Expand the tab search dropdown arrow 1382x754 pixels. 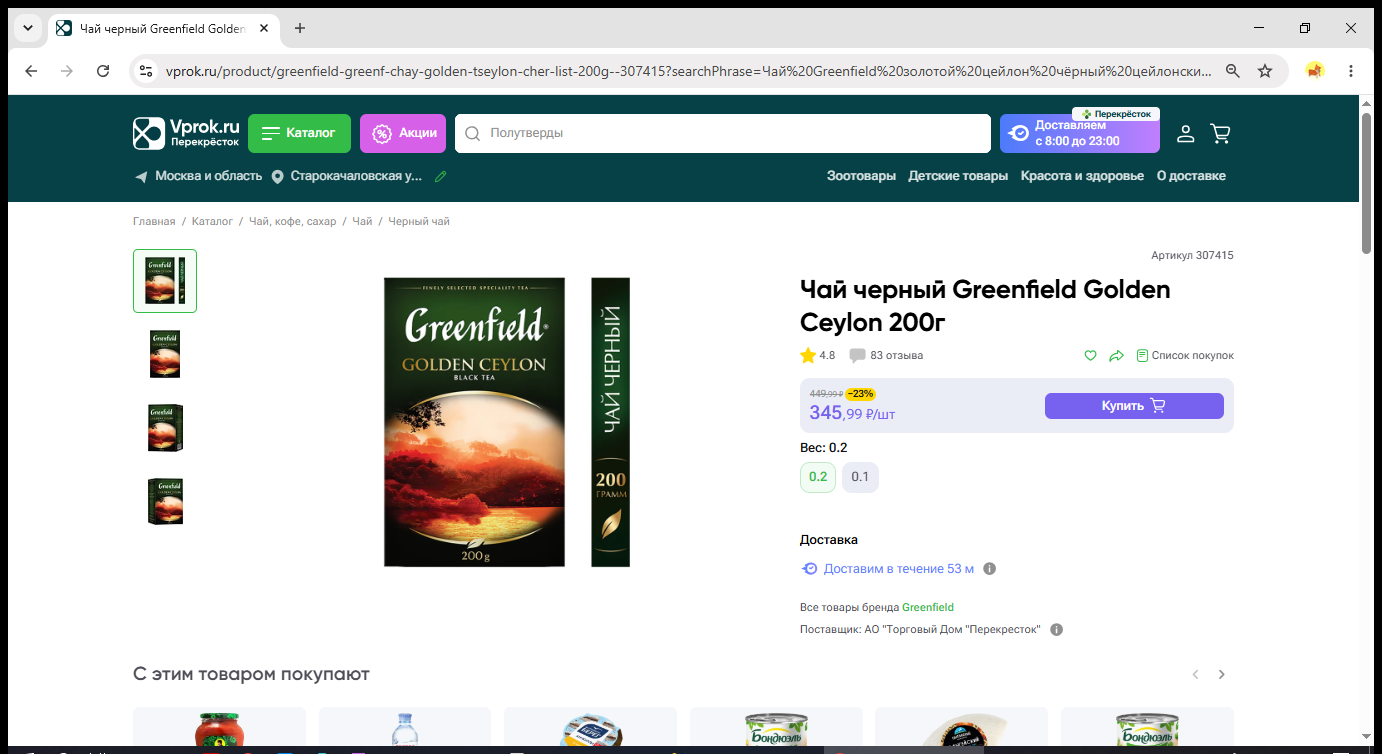coord(26,28)
